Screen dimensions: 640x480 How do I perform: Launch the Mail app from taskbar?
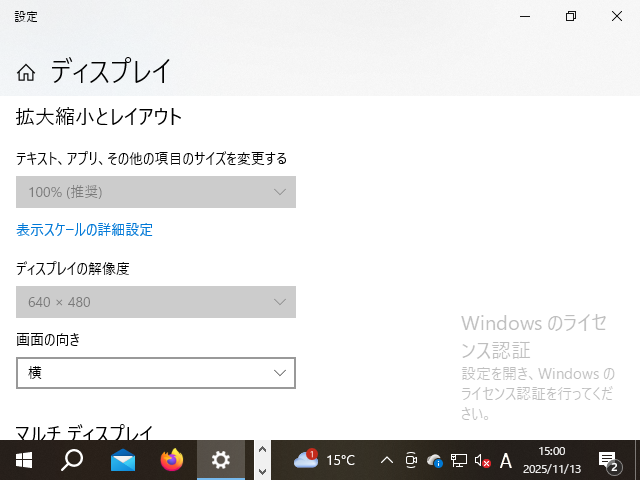coord(122,460)
